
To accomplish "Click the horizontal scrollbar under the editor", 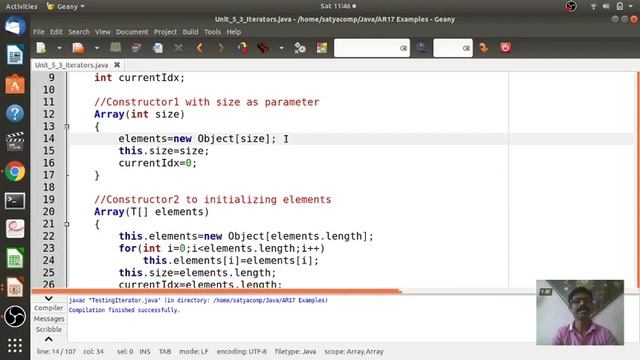I will [216, 291].
